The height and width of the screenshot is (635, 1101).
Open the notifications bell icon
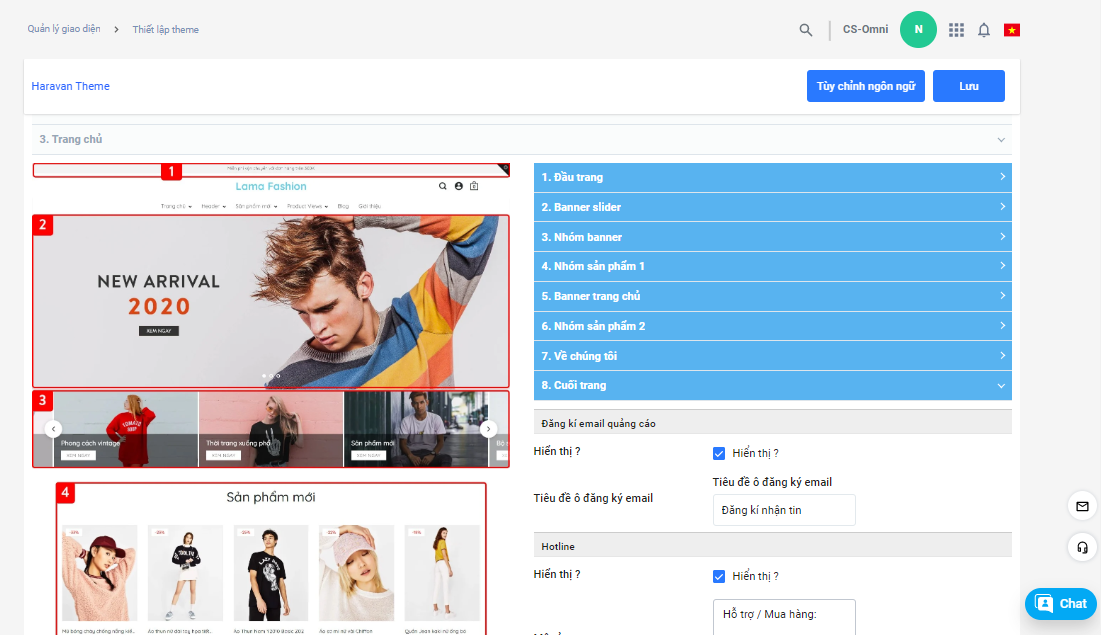984,30
